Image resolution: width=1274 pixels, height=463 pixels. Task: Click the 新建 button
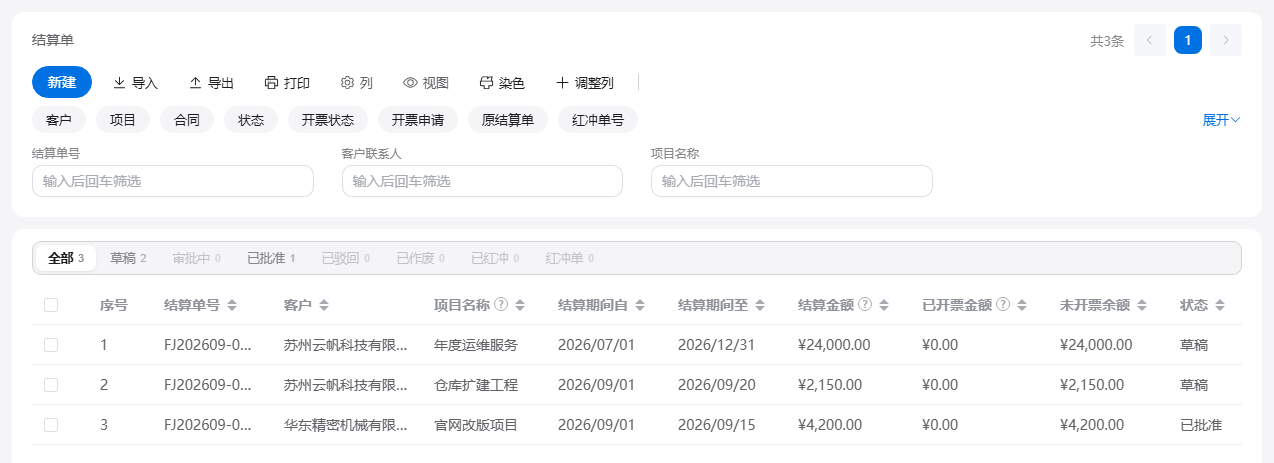pyautogui.click(x=62, y=82)
